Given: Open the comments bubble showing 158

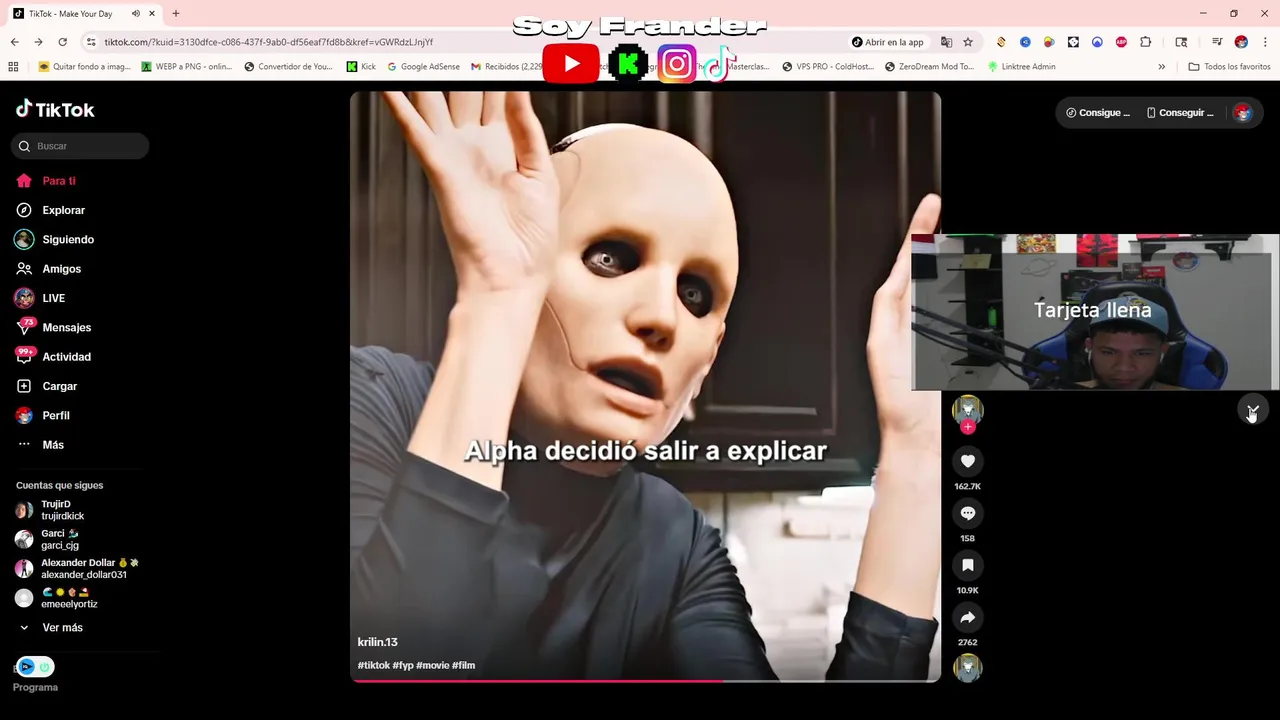Looking at the screenshot, I should (967, 513).
